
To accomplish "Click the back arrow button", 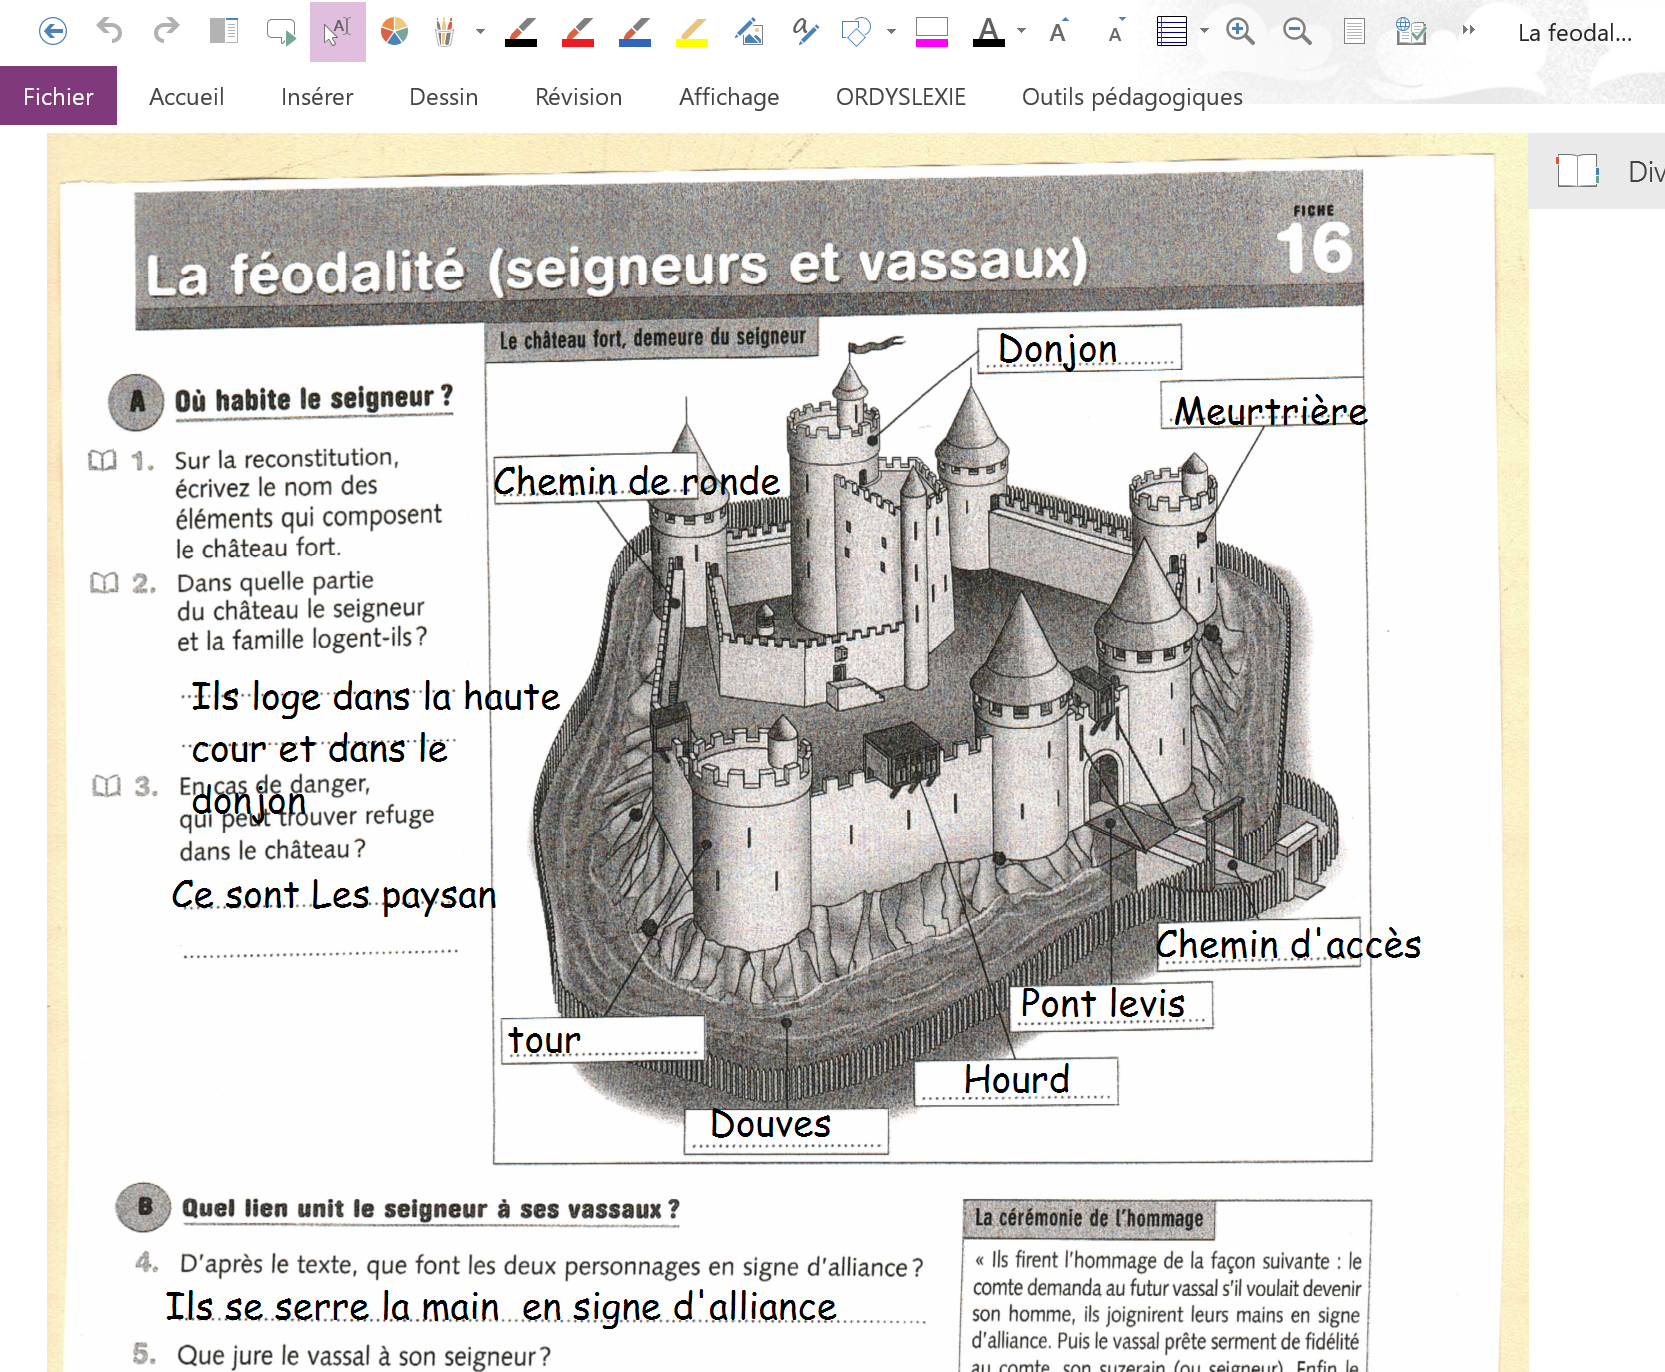I will 53,32.
